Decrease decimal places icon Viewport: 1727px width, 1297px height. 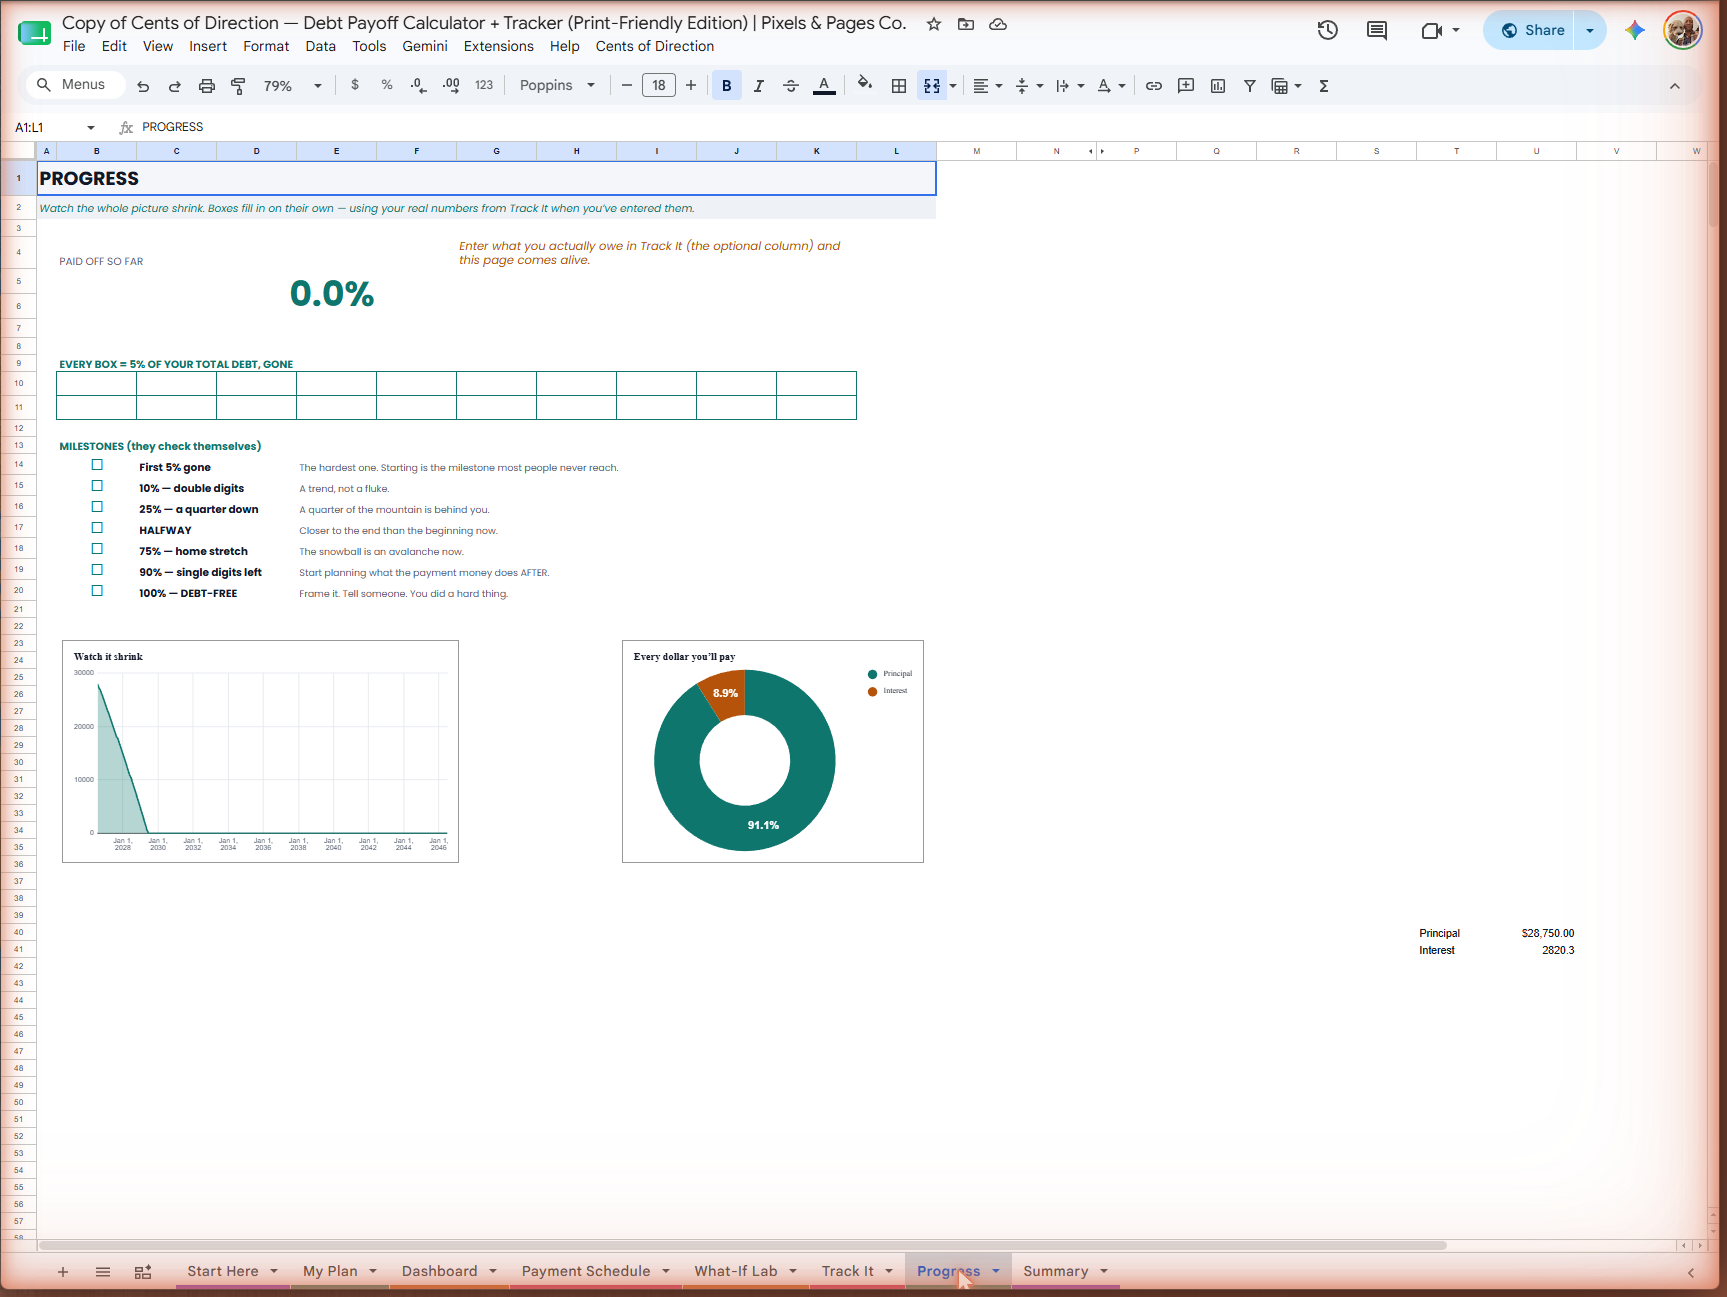coord(419,85)
